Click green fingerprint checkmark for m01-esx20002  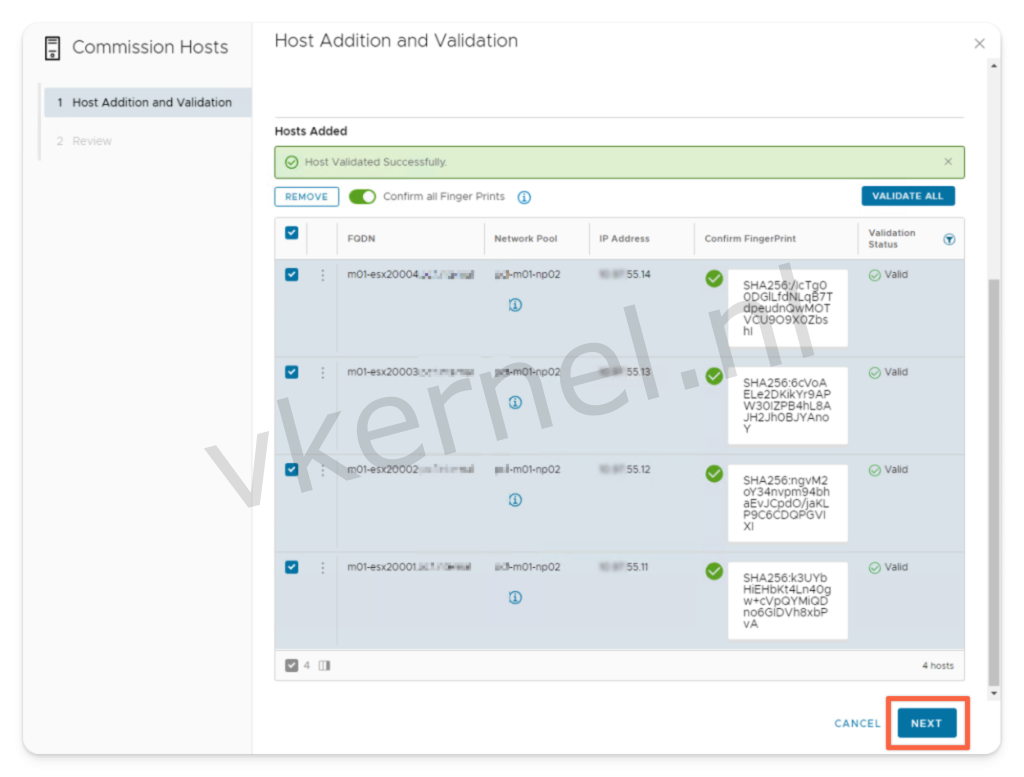[x=714, y=473]
